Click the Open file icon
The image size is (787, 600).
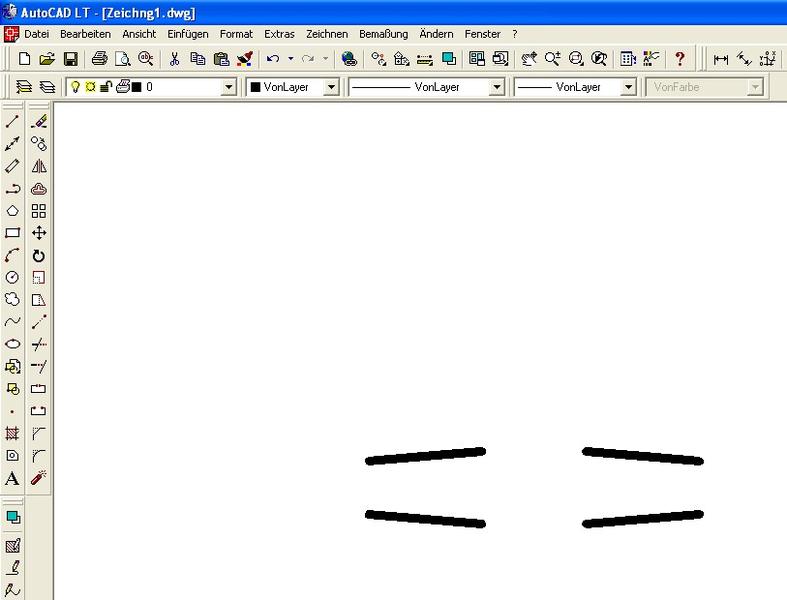point(47,59)
